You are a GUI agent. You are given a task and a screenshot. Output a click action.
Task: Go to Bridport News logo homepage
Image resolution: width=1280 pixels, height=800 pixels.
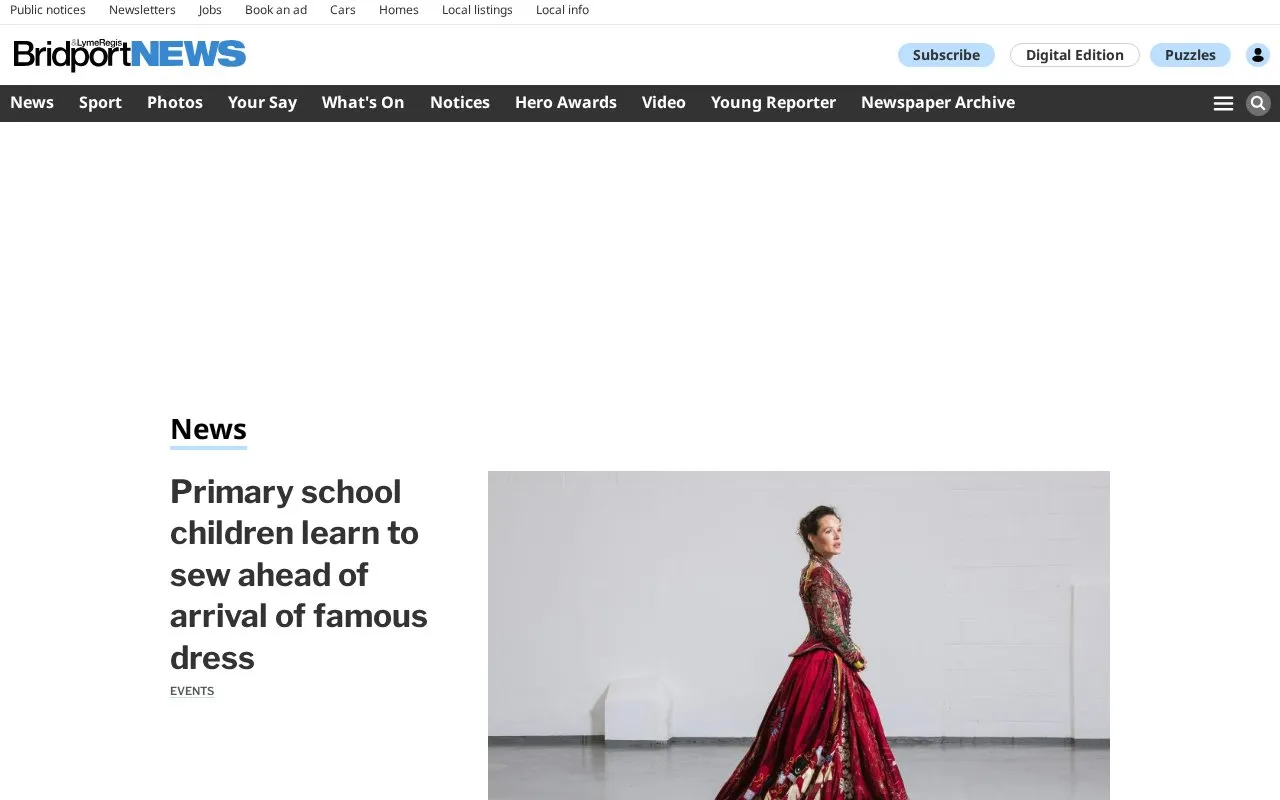pyautogui.click(x=130, y=55)
